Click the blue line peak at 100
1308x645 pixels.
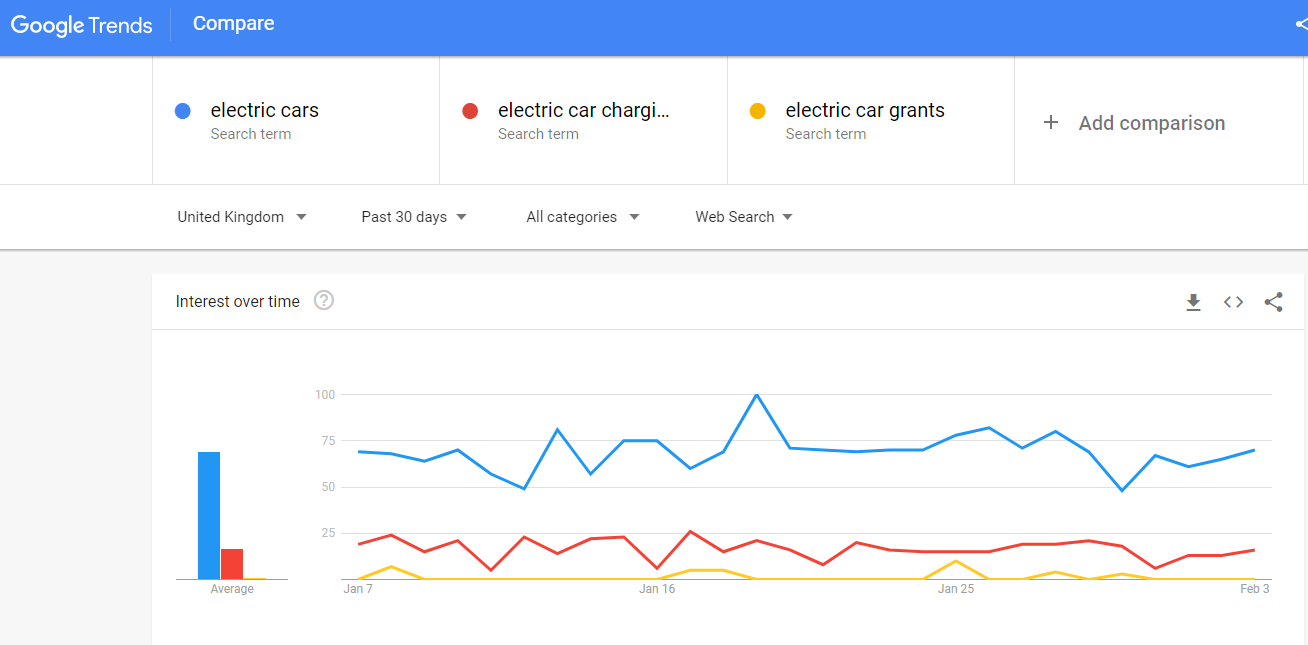(x=756, y=395)
